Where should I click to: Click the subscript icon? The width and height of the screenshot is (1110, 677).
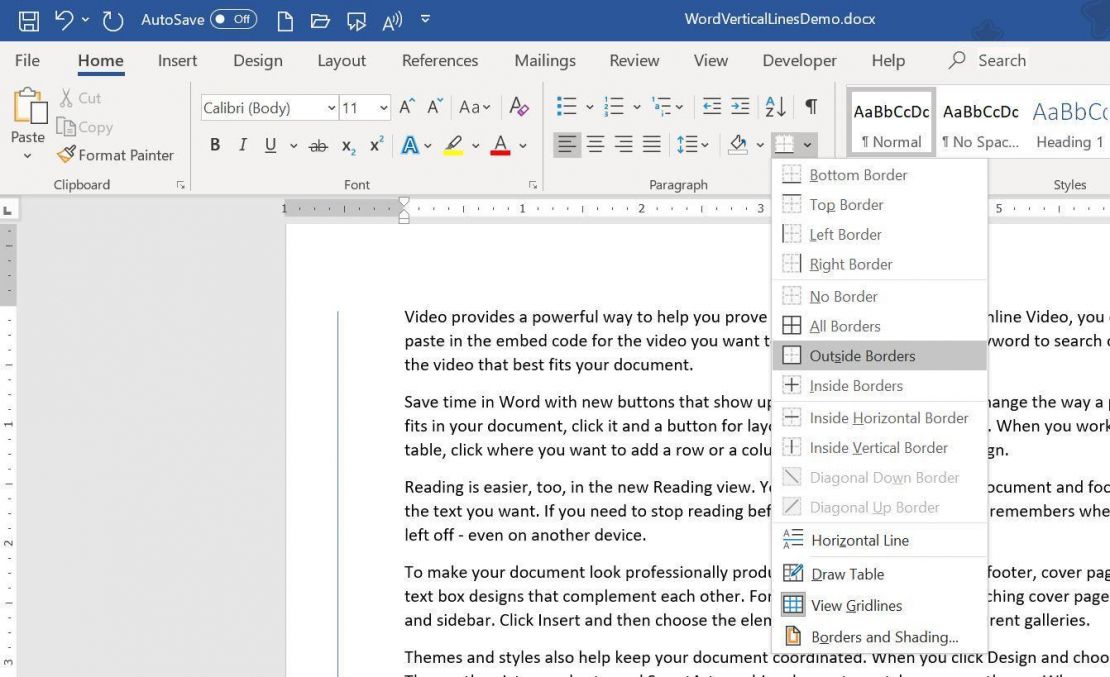(346, 147)
